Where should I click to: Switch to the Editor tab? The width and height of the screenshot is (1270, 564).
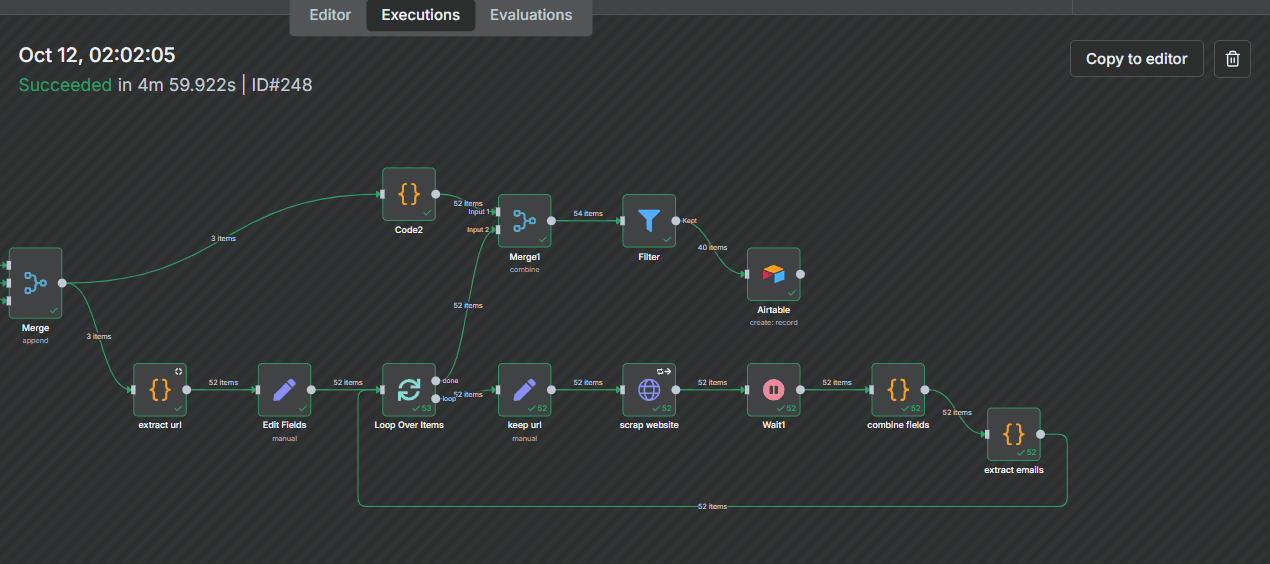[x=330, y=15]
